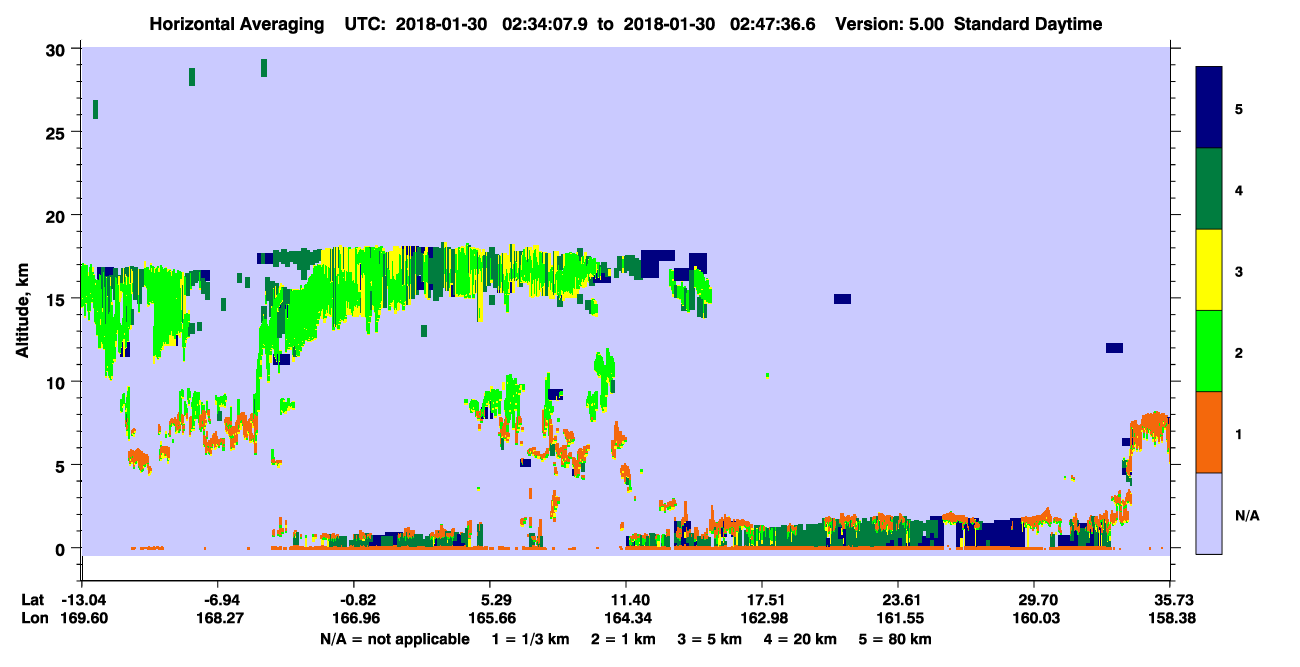Click the '1 = 1/3 km' legend note
This screenshot has height=667, width=1300.
pos(529,639)
